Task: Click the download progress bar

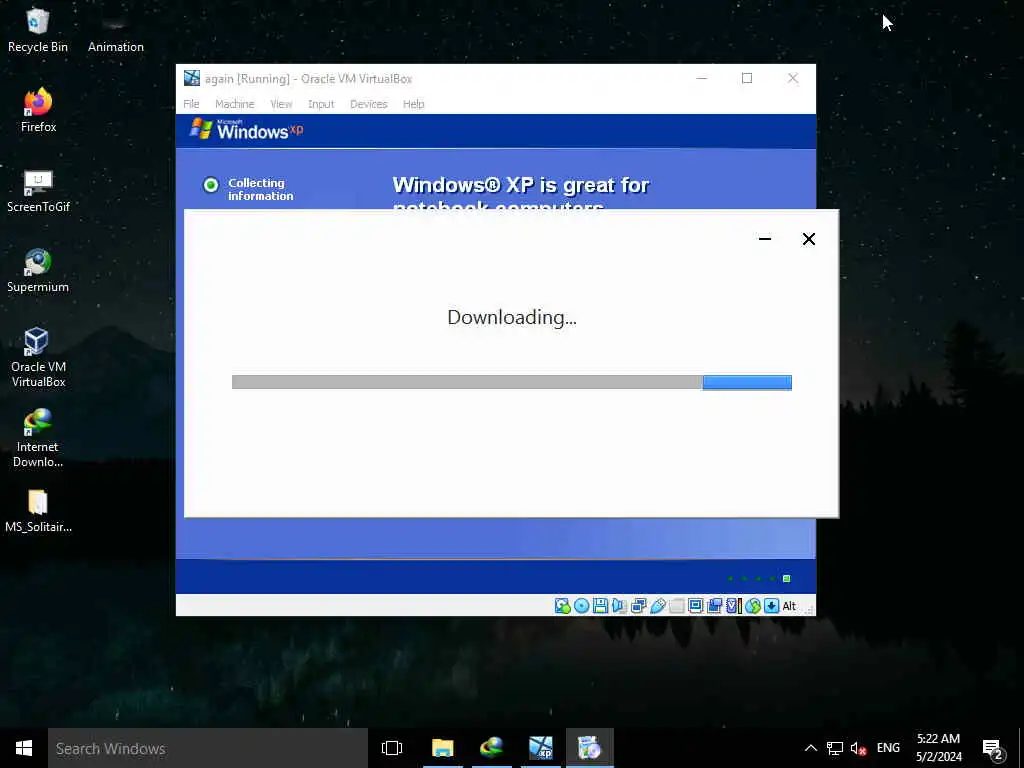Action: click(x=512, y=382)
